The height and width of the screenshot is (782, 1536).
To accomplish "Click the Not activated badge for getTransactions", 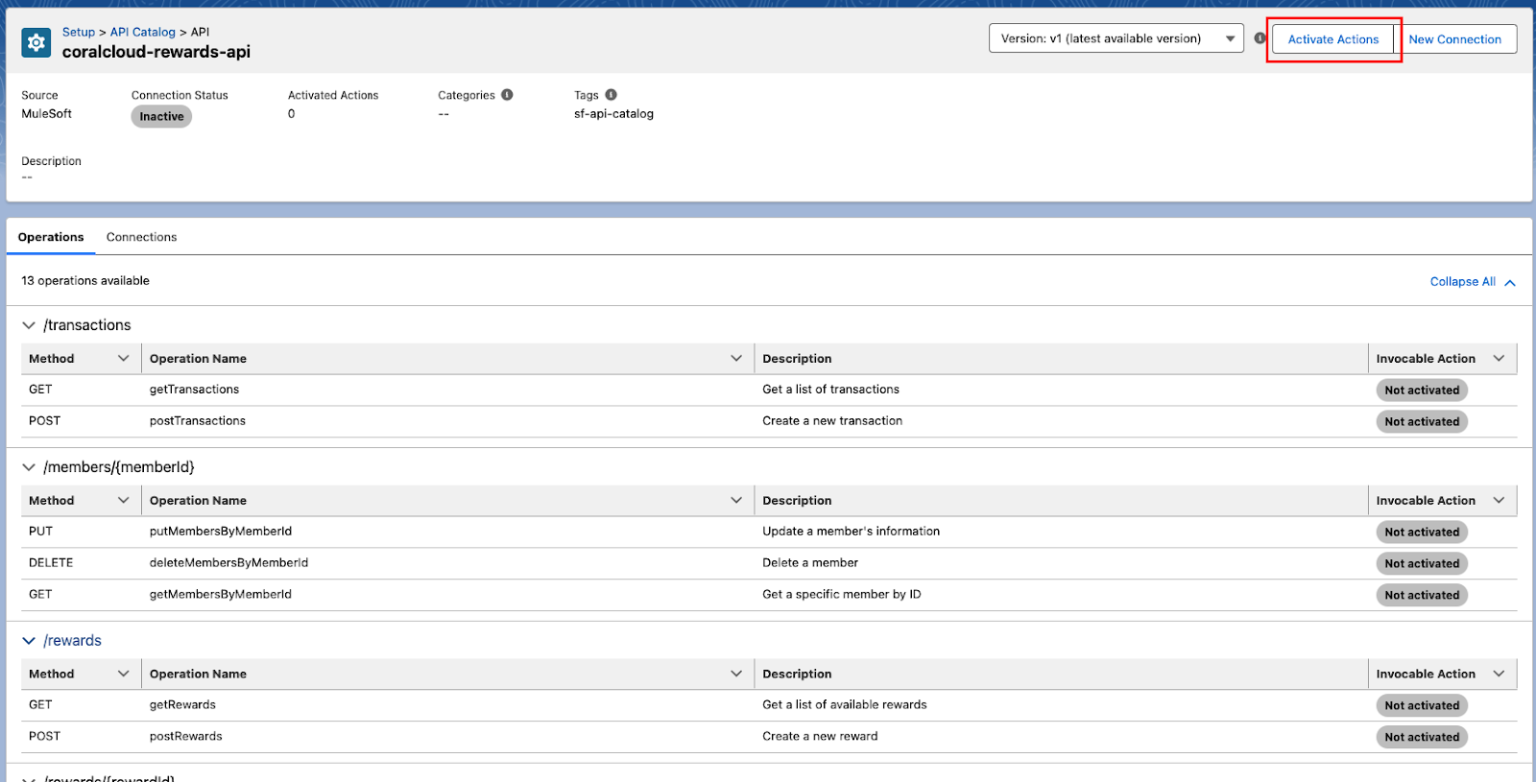I will coord(1421,389).
